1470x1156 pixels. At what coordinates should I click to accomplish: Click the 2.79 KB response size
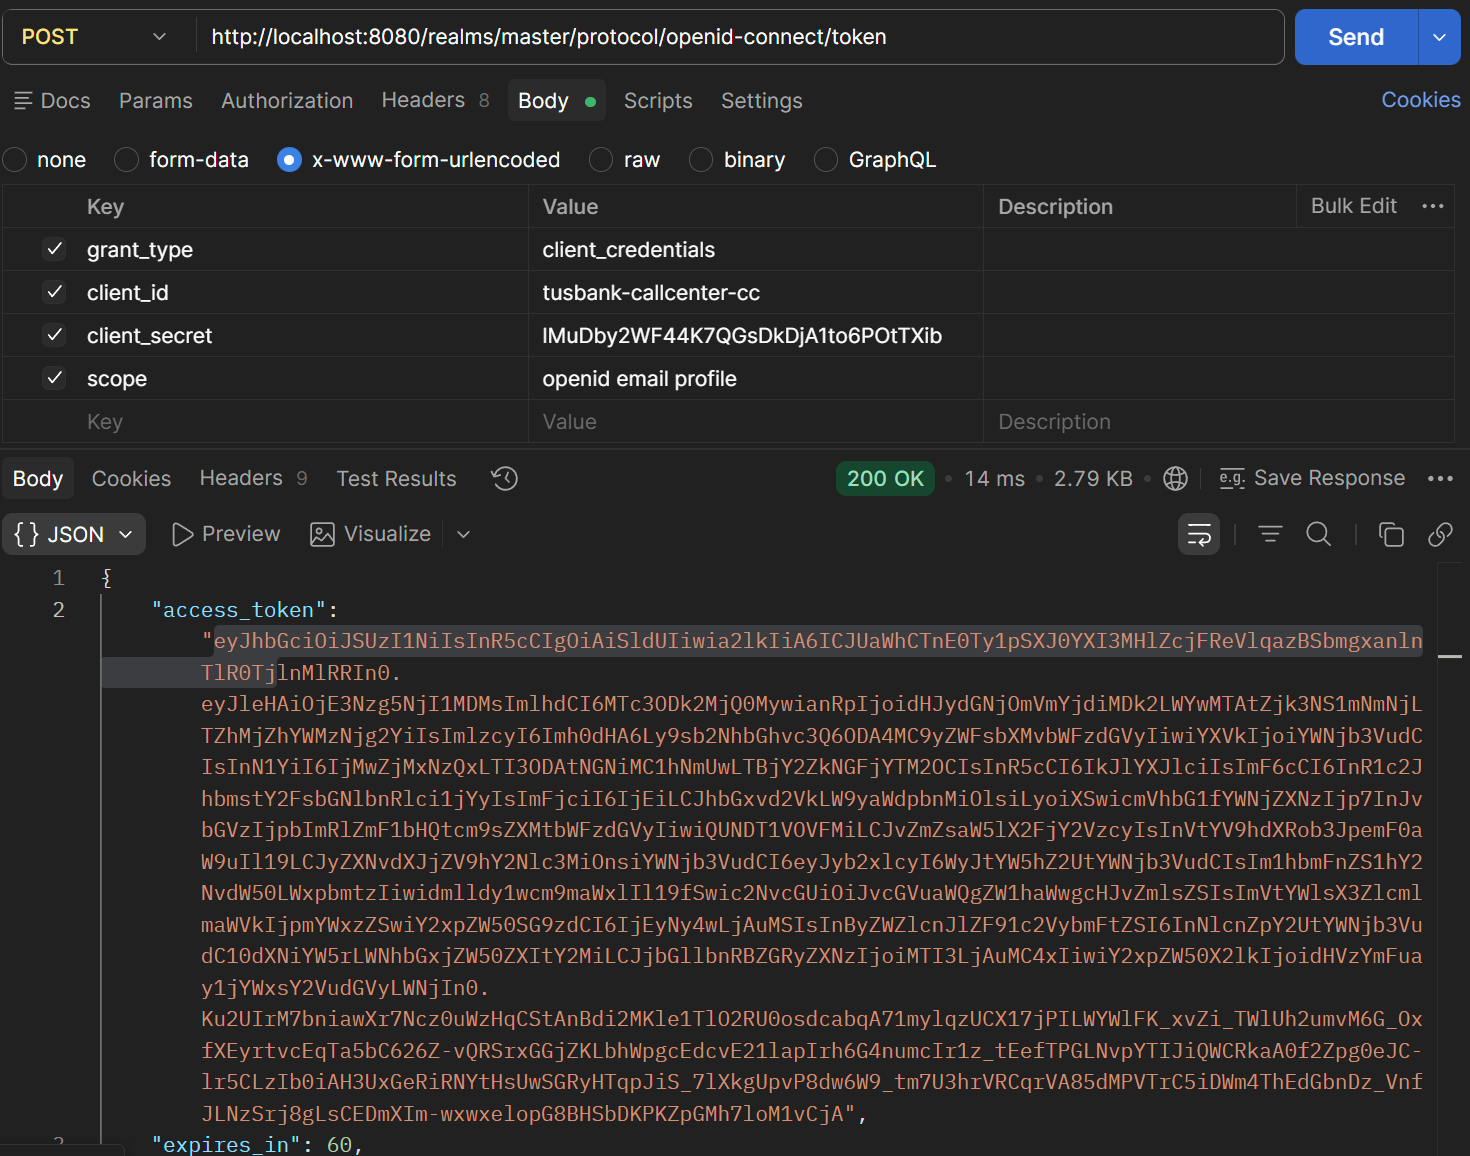(1093, 479)
